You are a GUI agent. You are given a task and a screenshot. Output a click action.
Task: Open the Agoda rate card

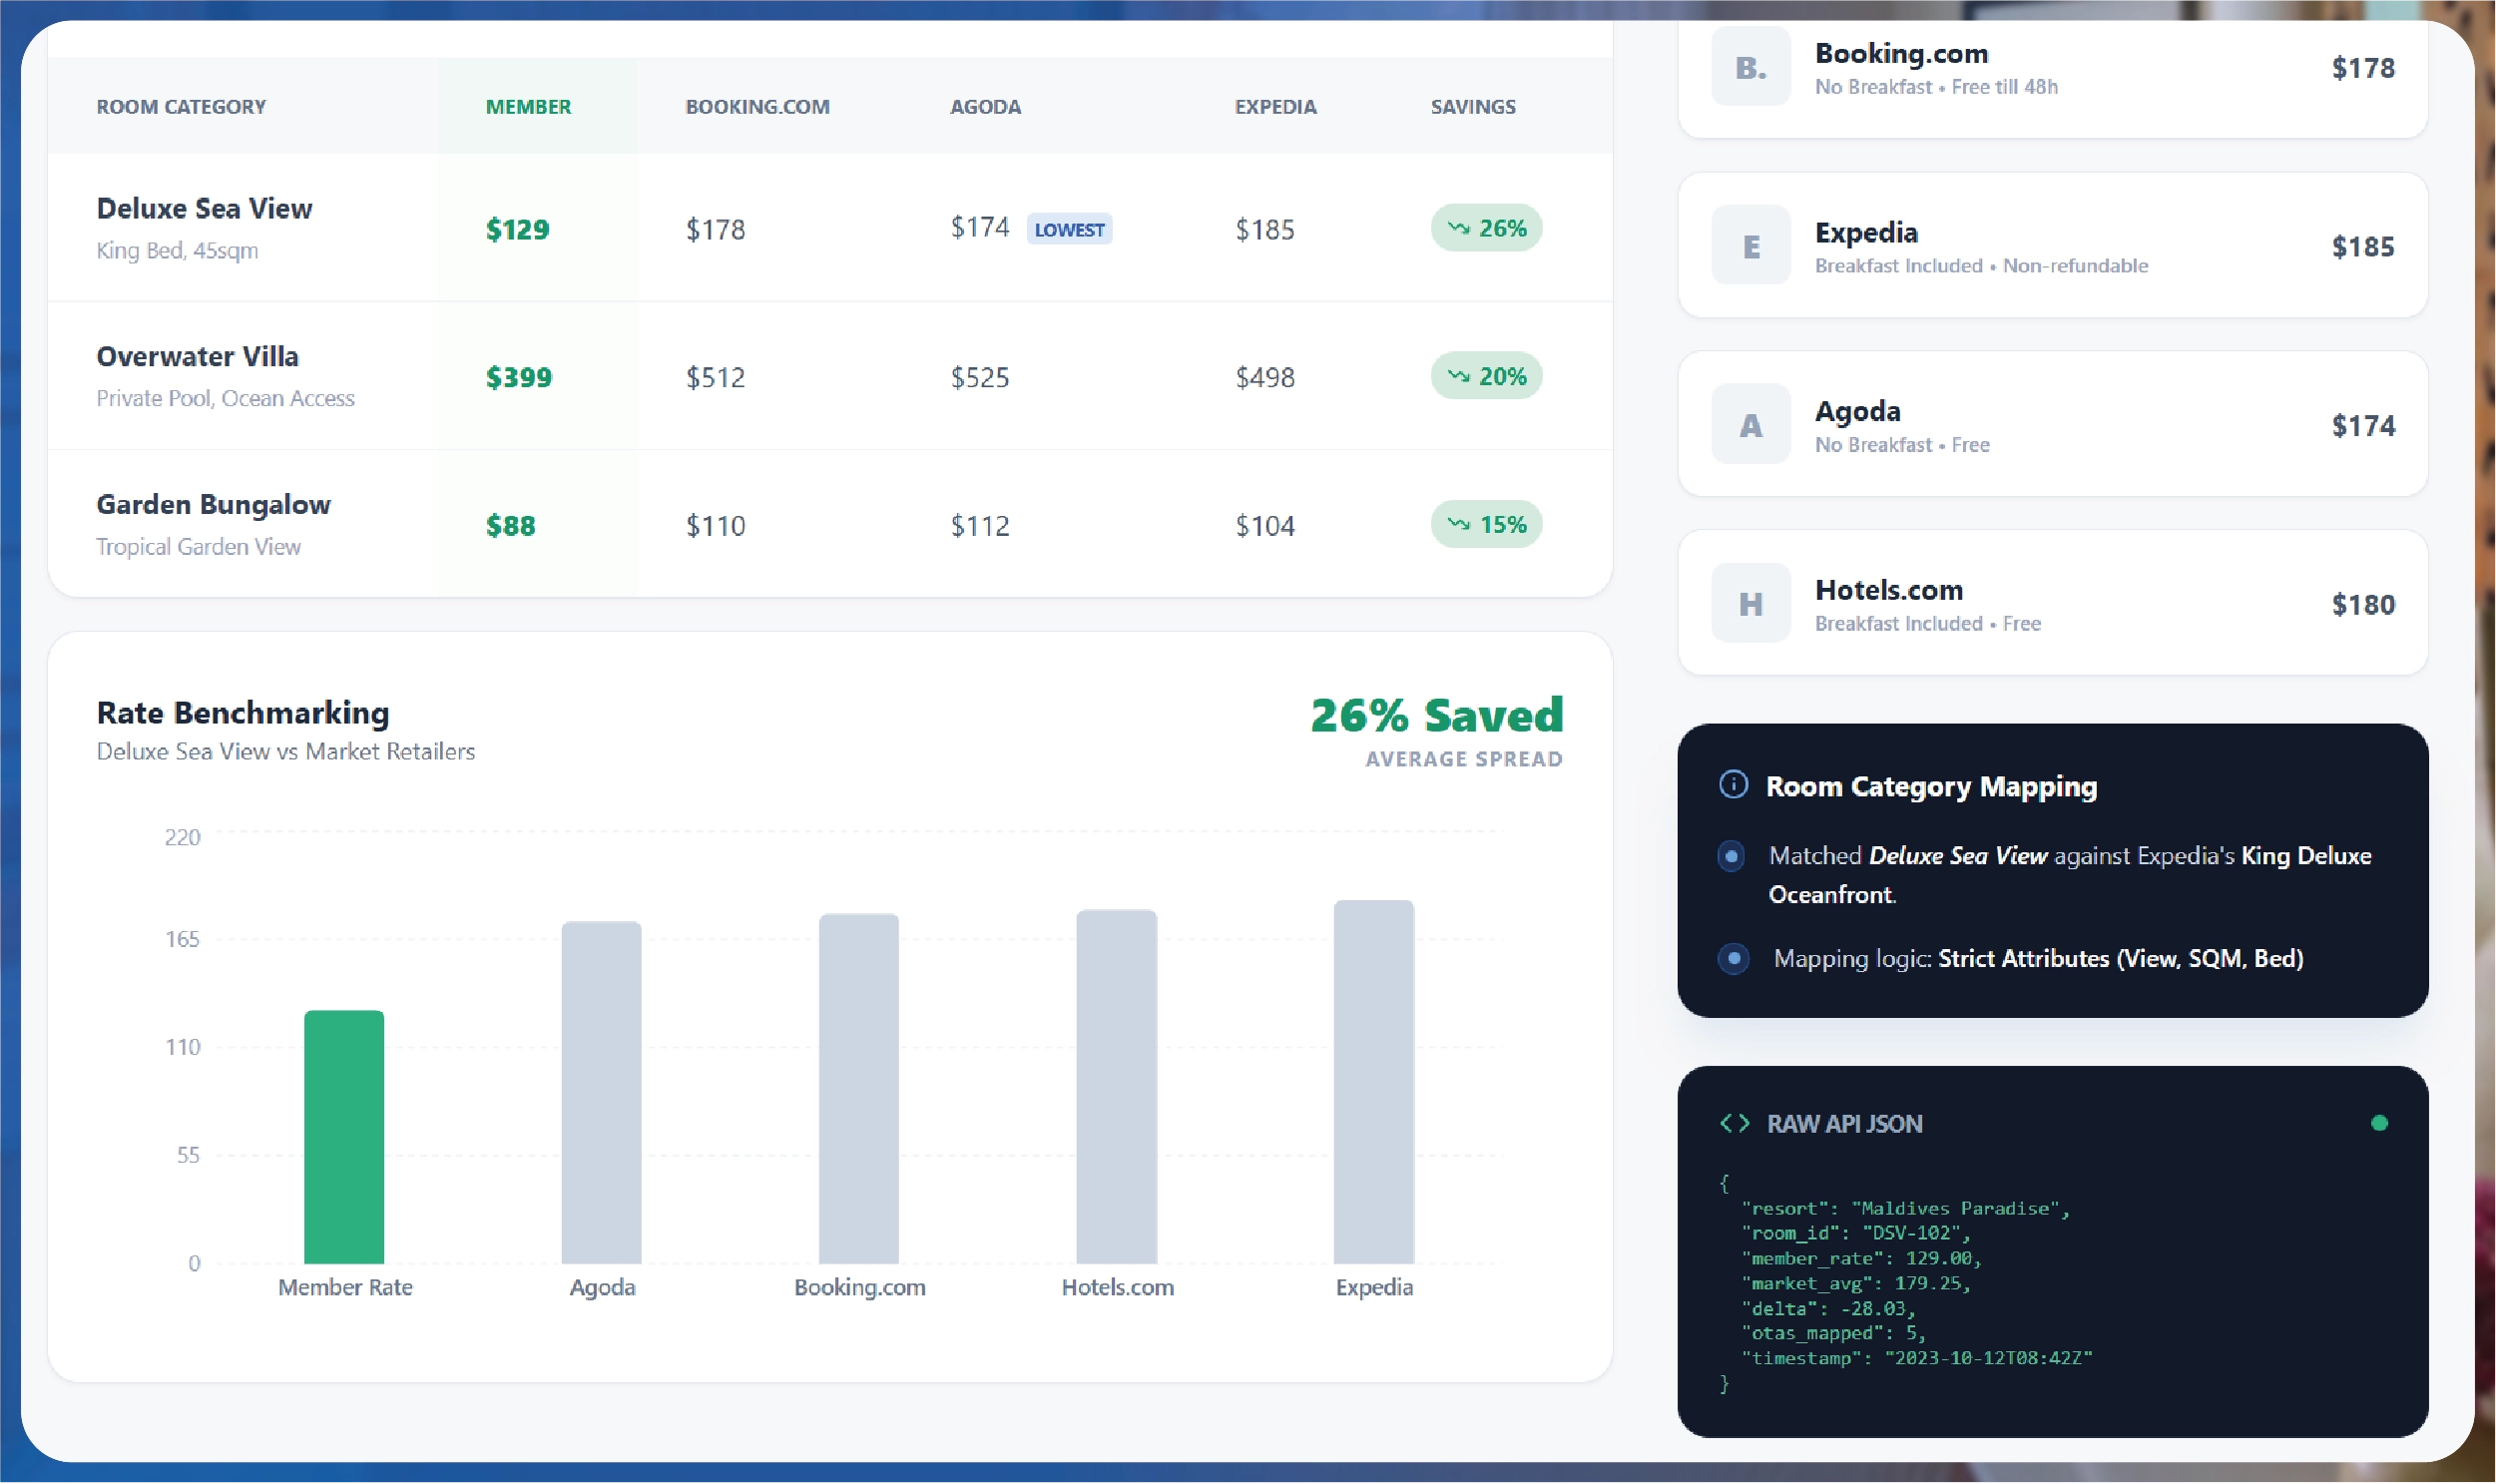[2052, 425]
